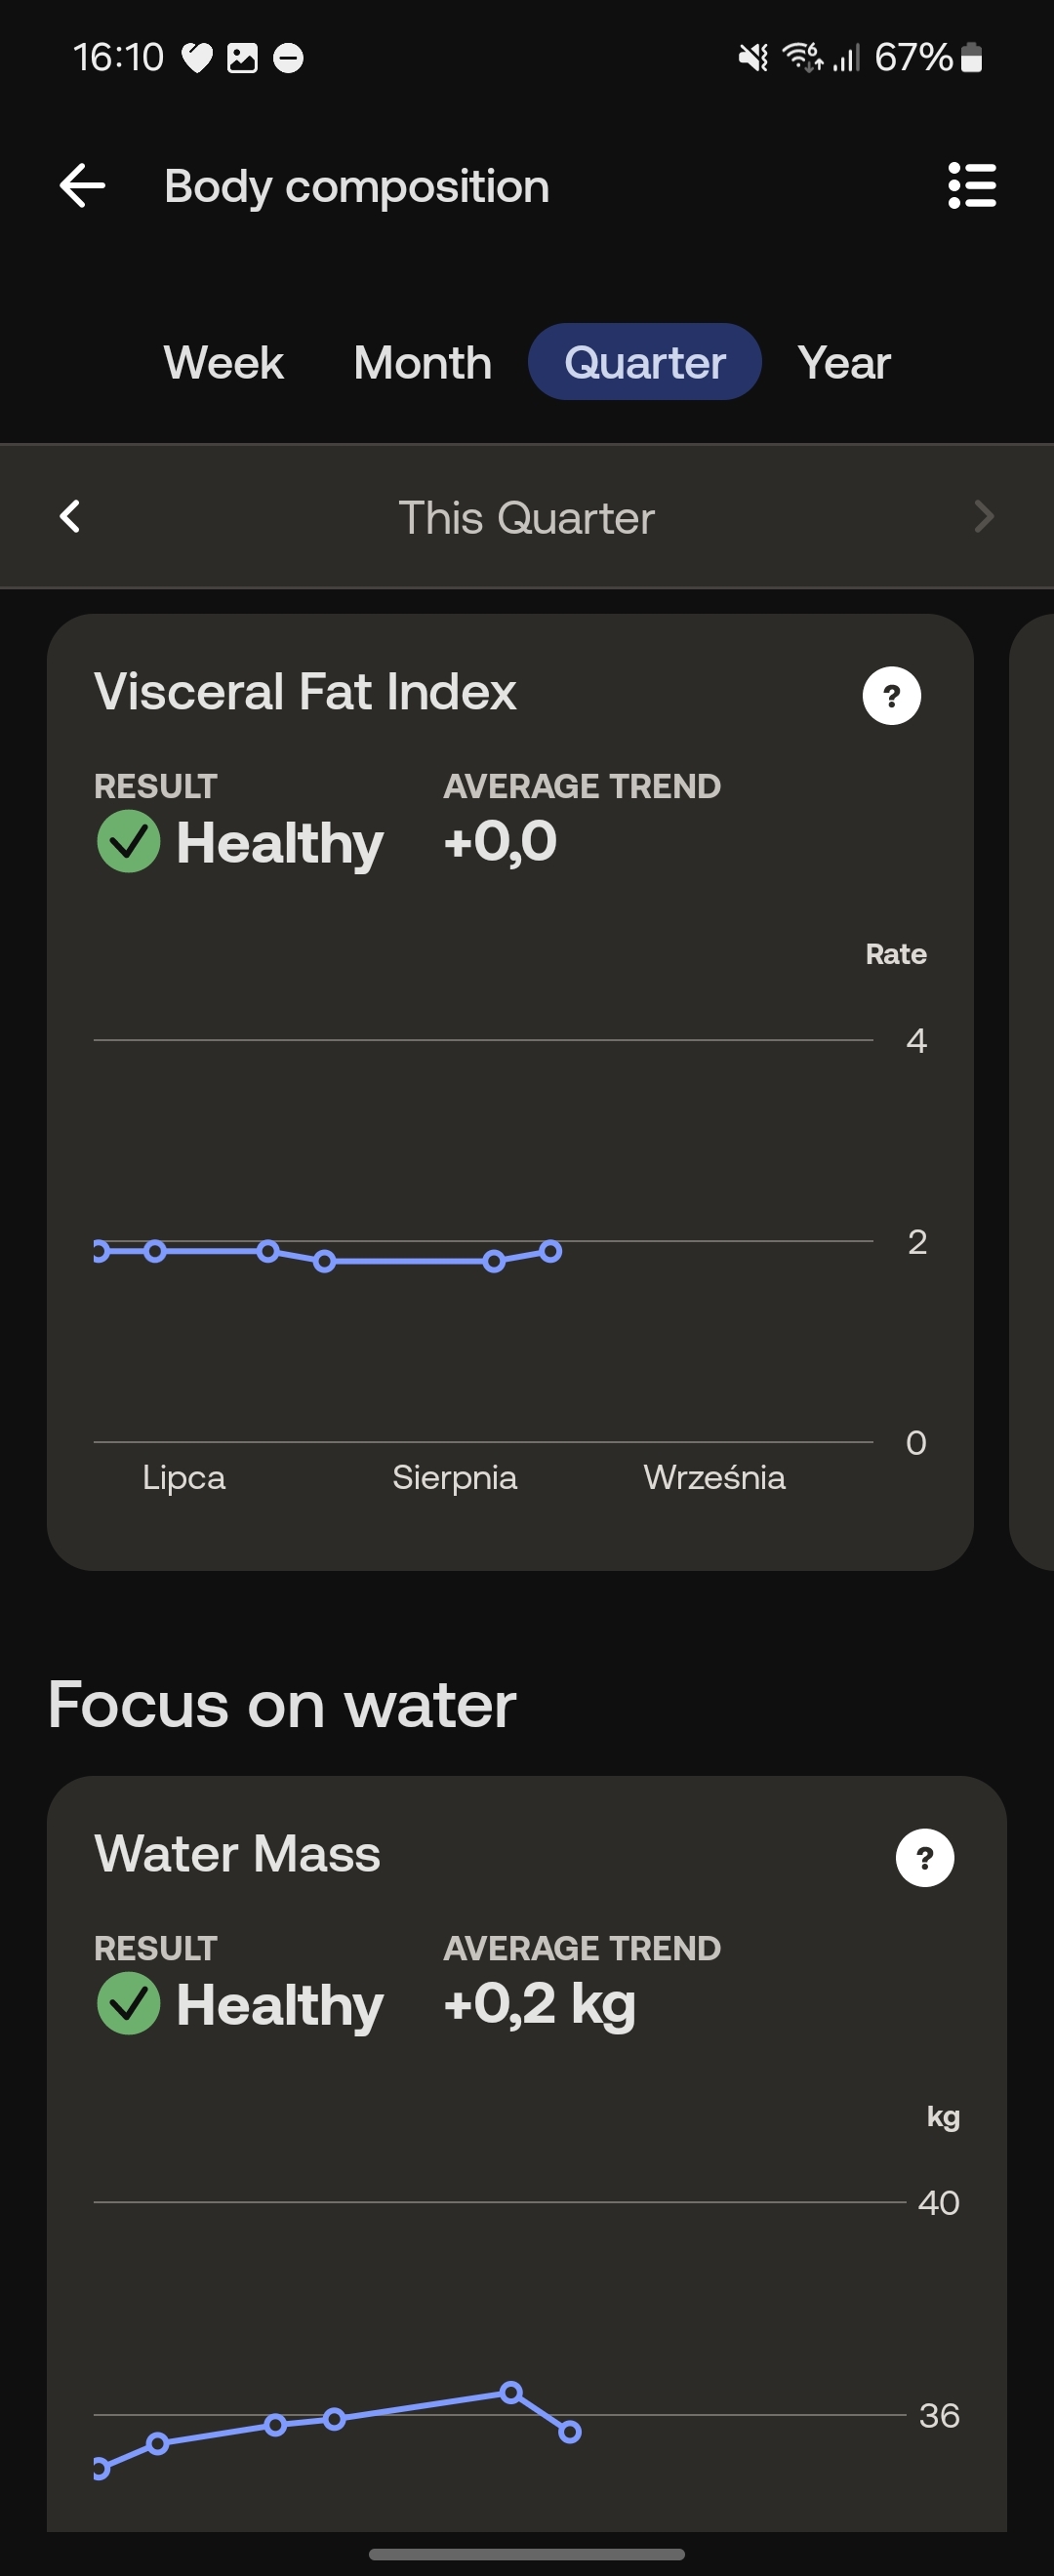Image resolution: width=1054 pixels, height=2576 pixels.
Task: Open Visceral Fat Index help icon
Action: tap(891, 696)
